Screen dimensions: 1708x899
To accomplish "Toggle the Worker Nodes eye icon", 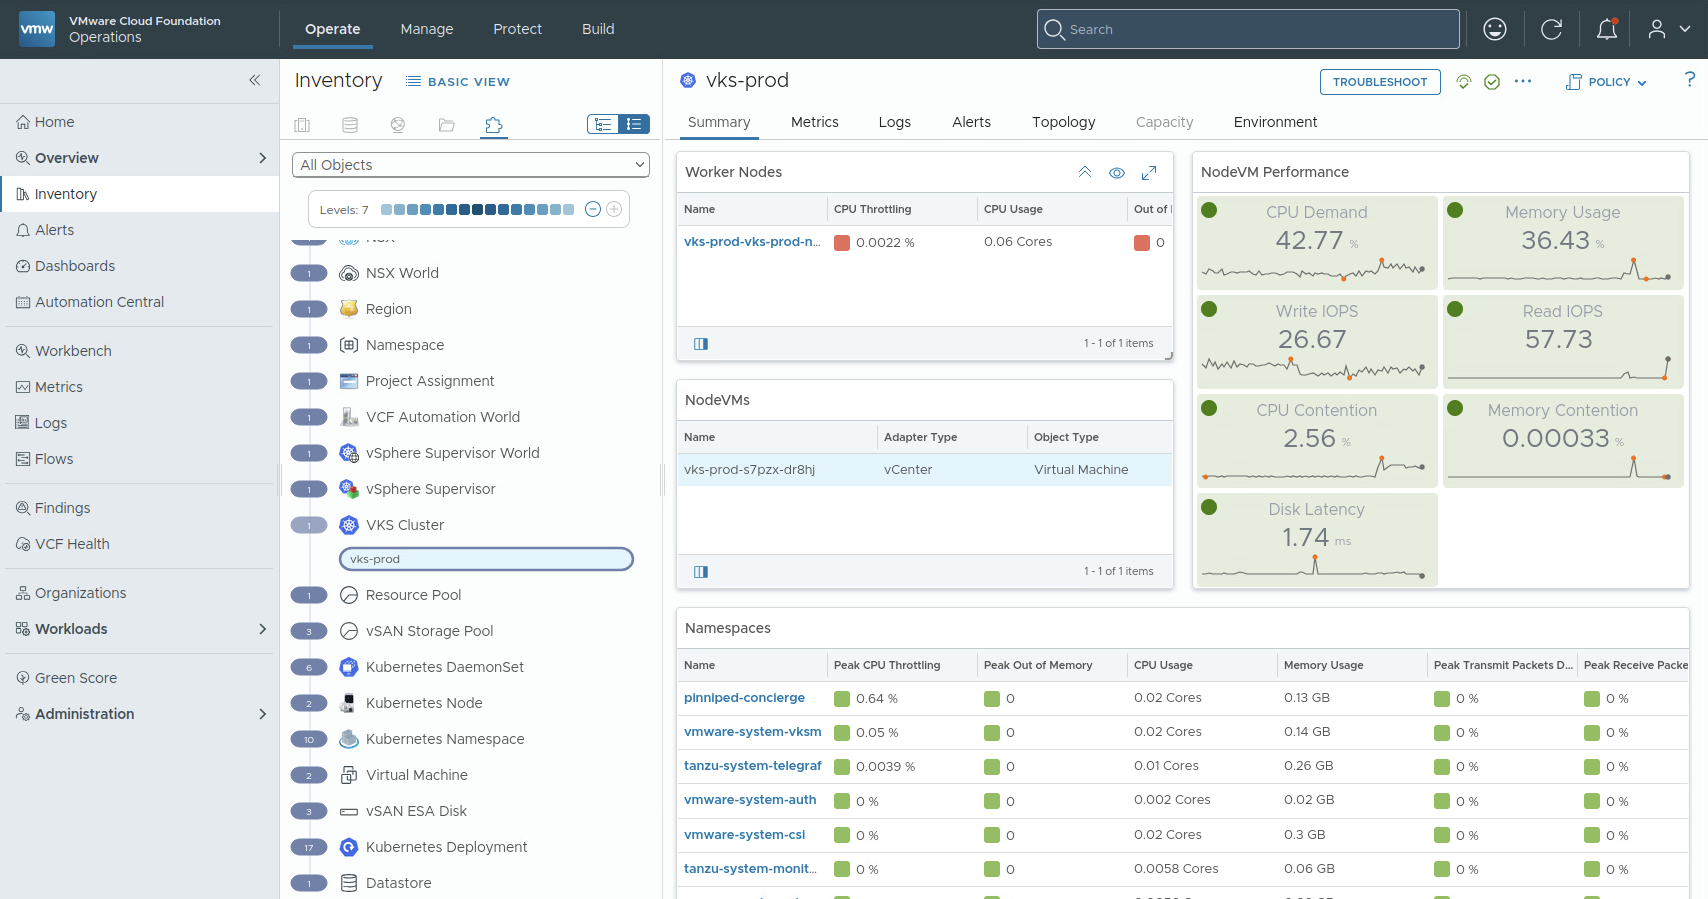I will 1117,173.
